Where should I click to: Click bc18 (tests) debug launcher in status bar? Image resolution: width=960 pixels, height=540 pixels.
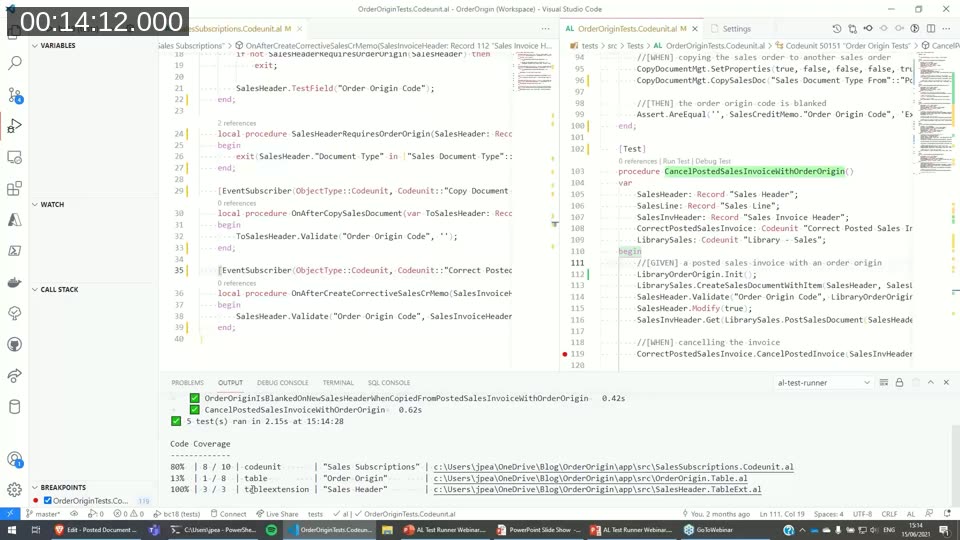[176, 514]
